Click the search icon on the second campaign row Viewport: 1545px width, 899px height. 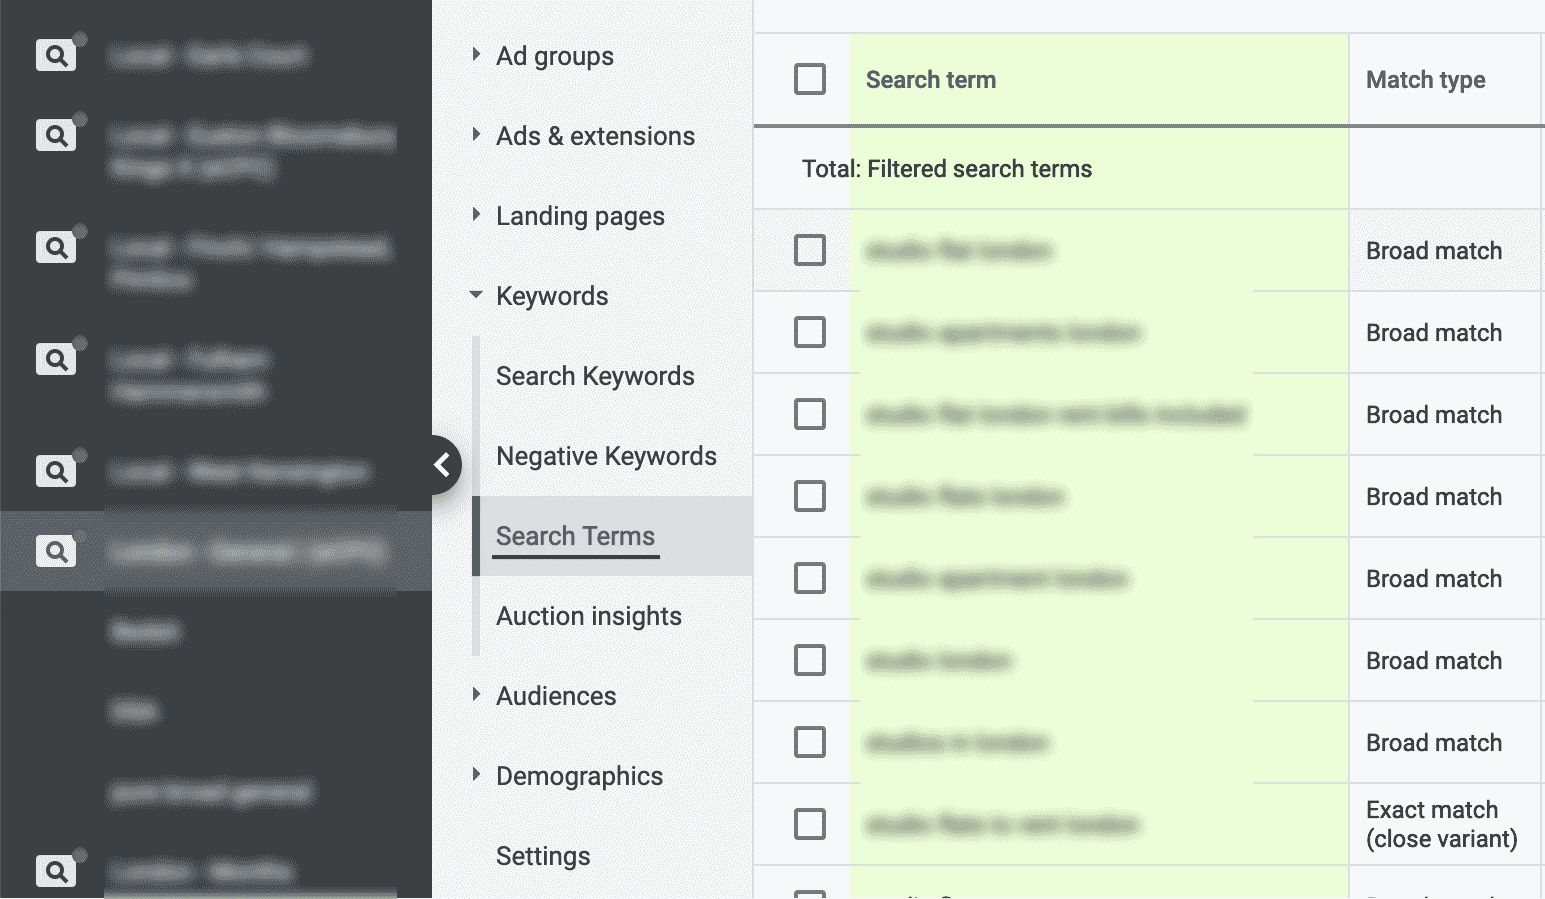(x=56, y=134)
